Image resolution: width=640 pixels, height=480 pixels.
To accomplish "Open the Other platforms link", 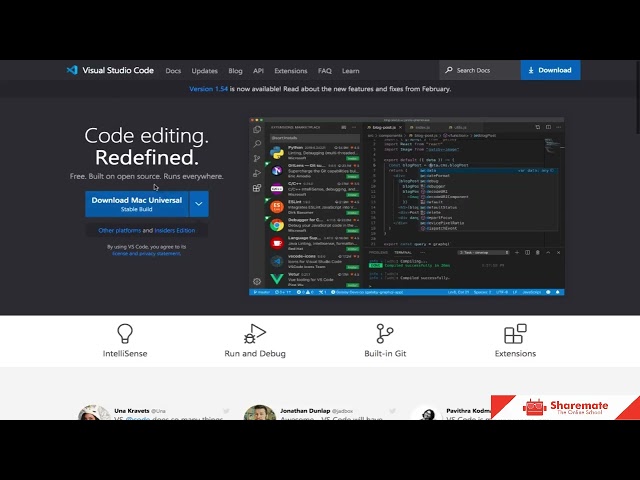I will point(120,230).
